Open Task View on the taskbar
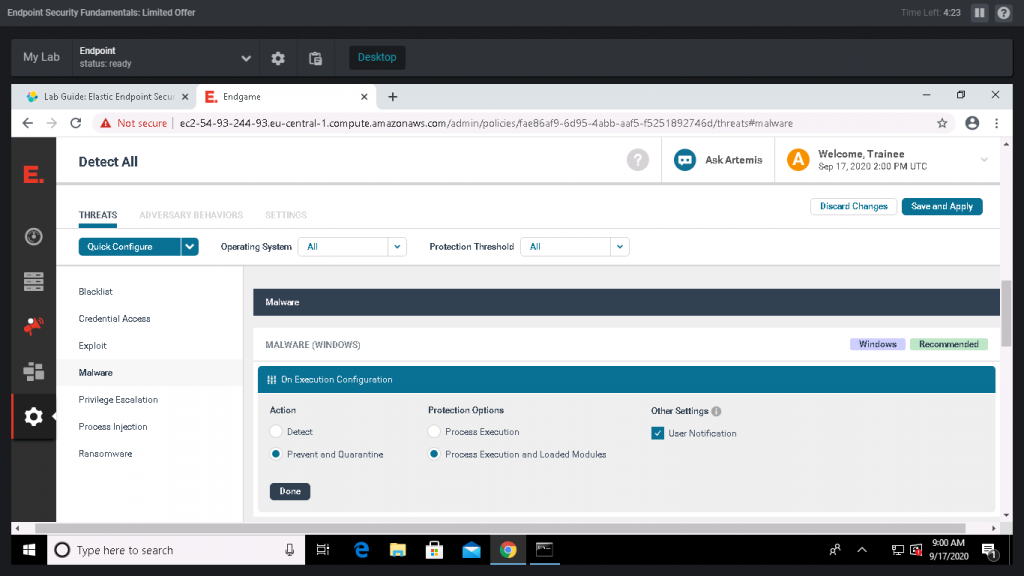 [x=323, y=550]
